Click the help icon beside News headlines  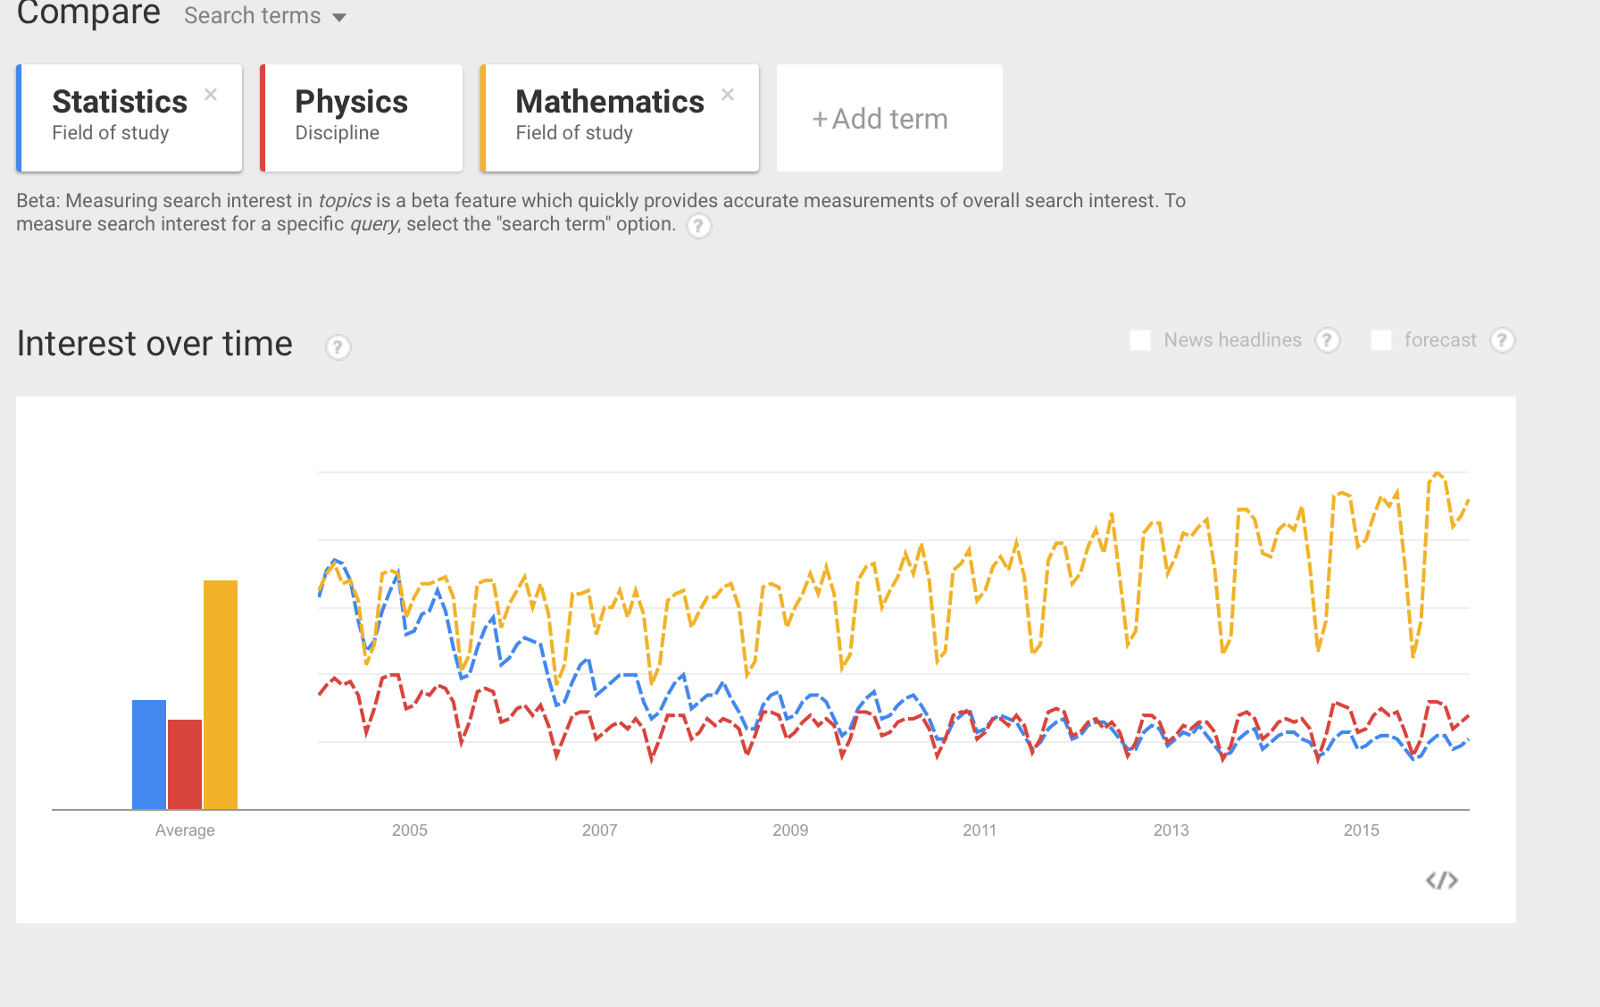(1327, 340)
